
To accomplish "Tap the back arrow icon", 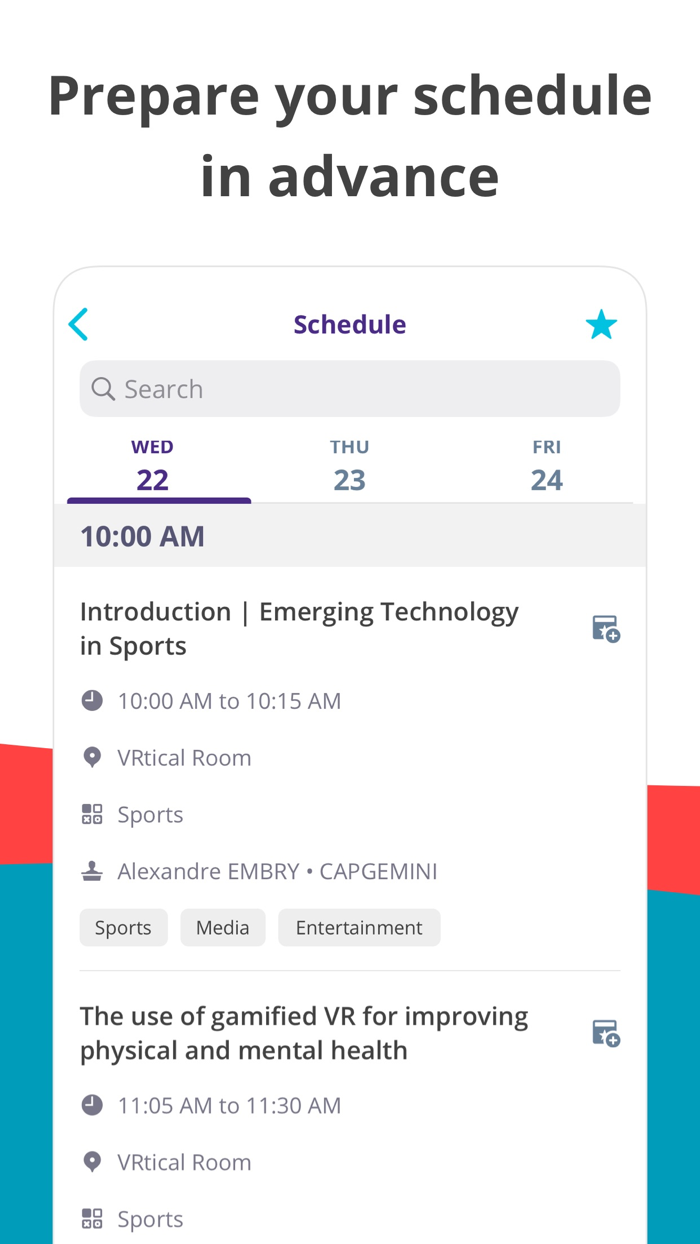I will [x=79, y=324].
